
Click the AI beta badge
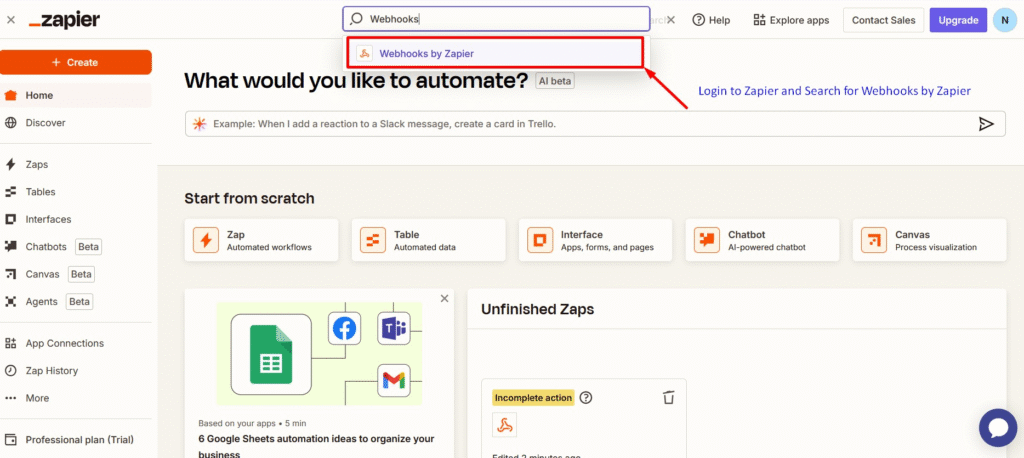pos(555,81)
